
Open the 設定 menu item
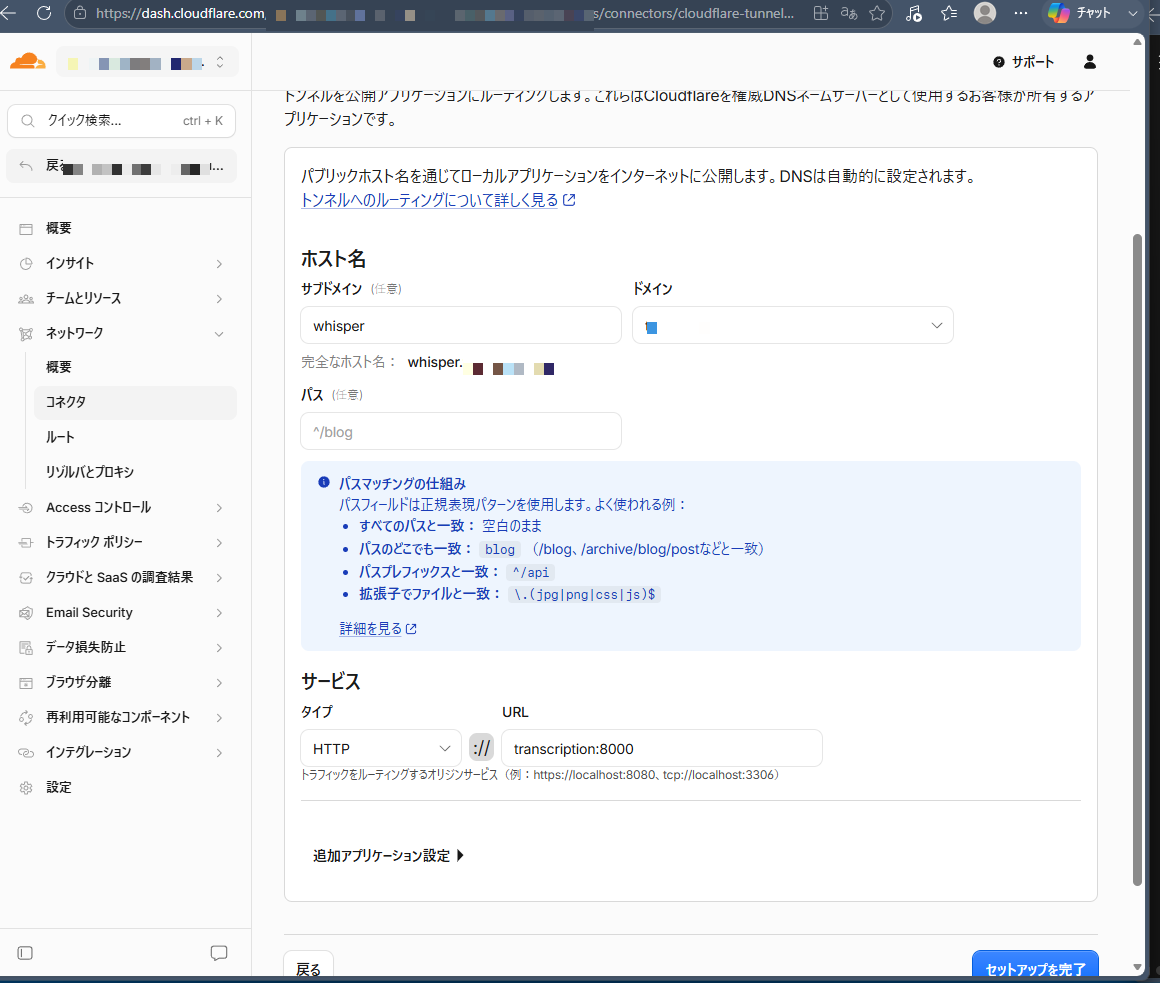pyautogui.click(x=121, y=788)
